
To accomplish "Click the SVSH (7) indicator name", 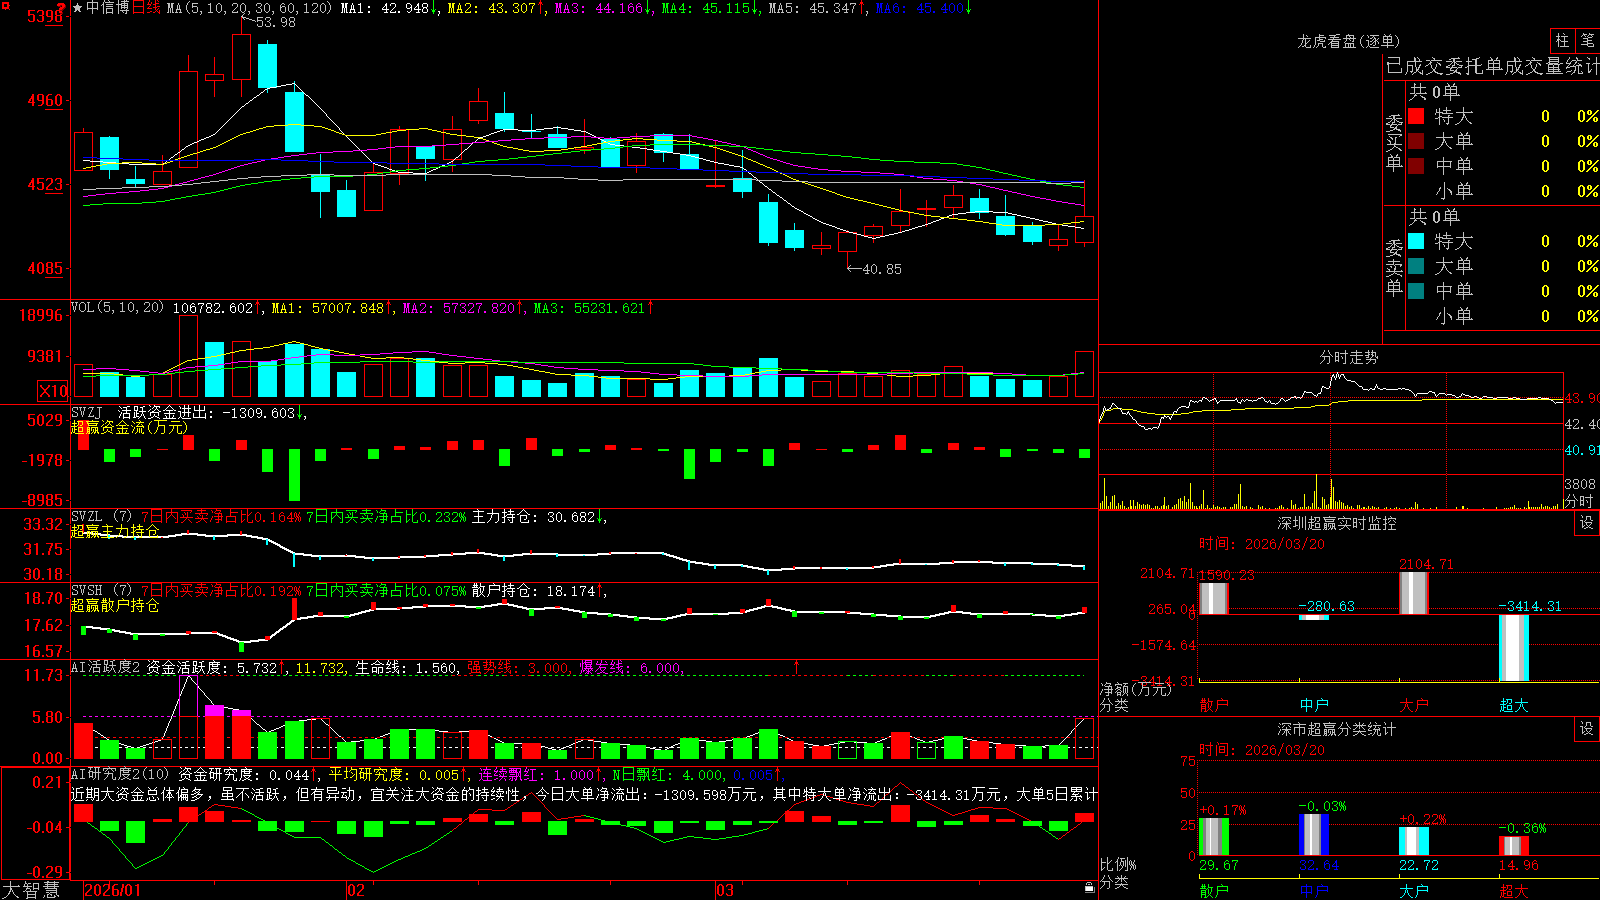I will [x=101, y=591].
